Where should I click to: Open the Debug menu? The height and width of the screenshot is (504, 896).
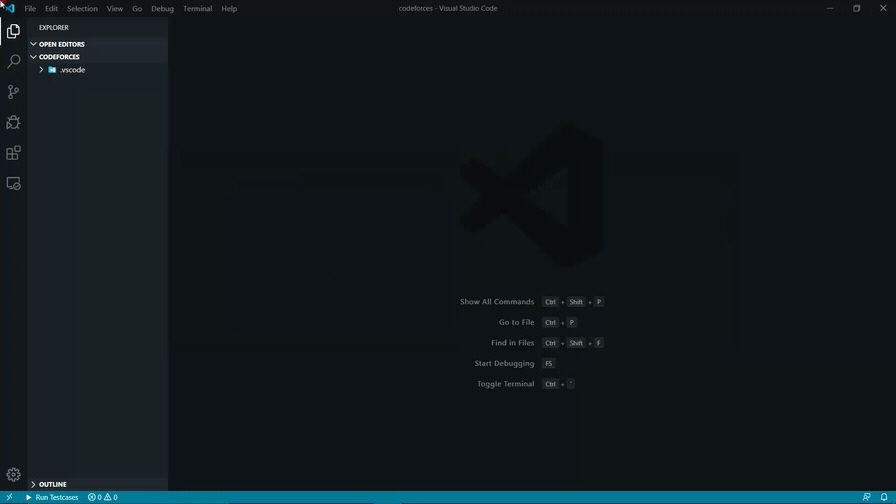[162, 9]
